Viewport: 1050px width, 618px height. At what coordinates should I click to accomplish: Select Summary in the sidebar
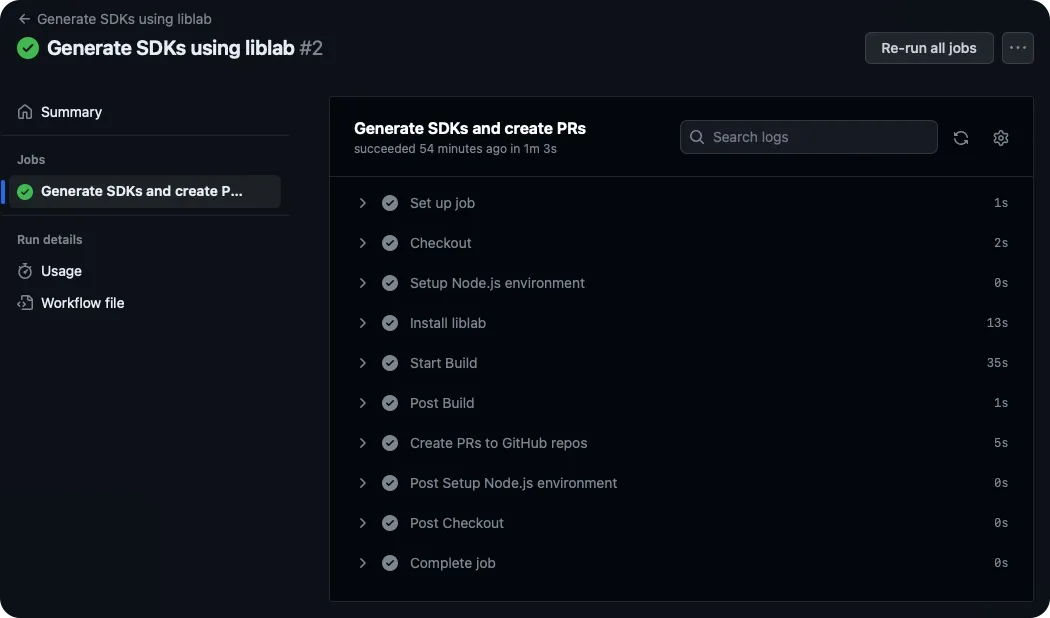(70, 111)
